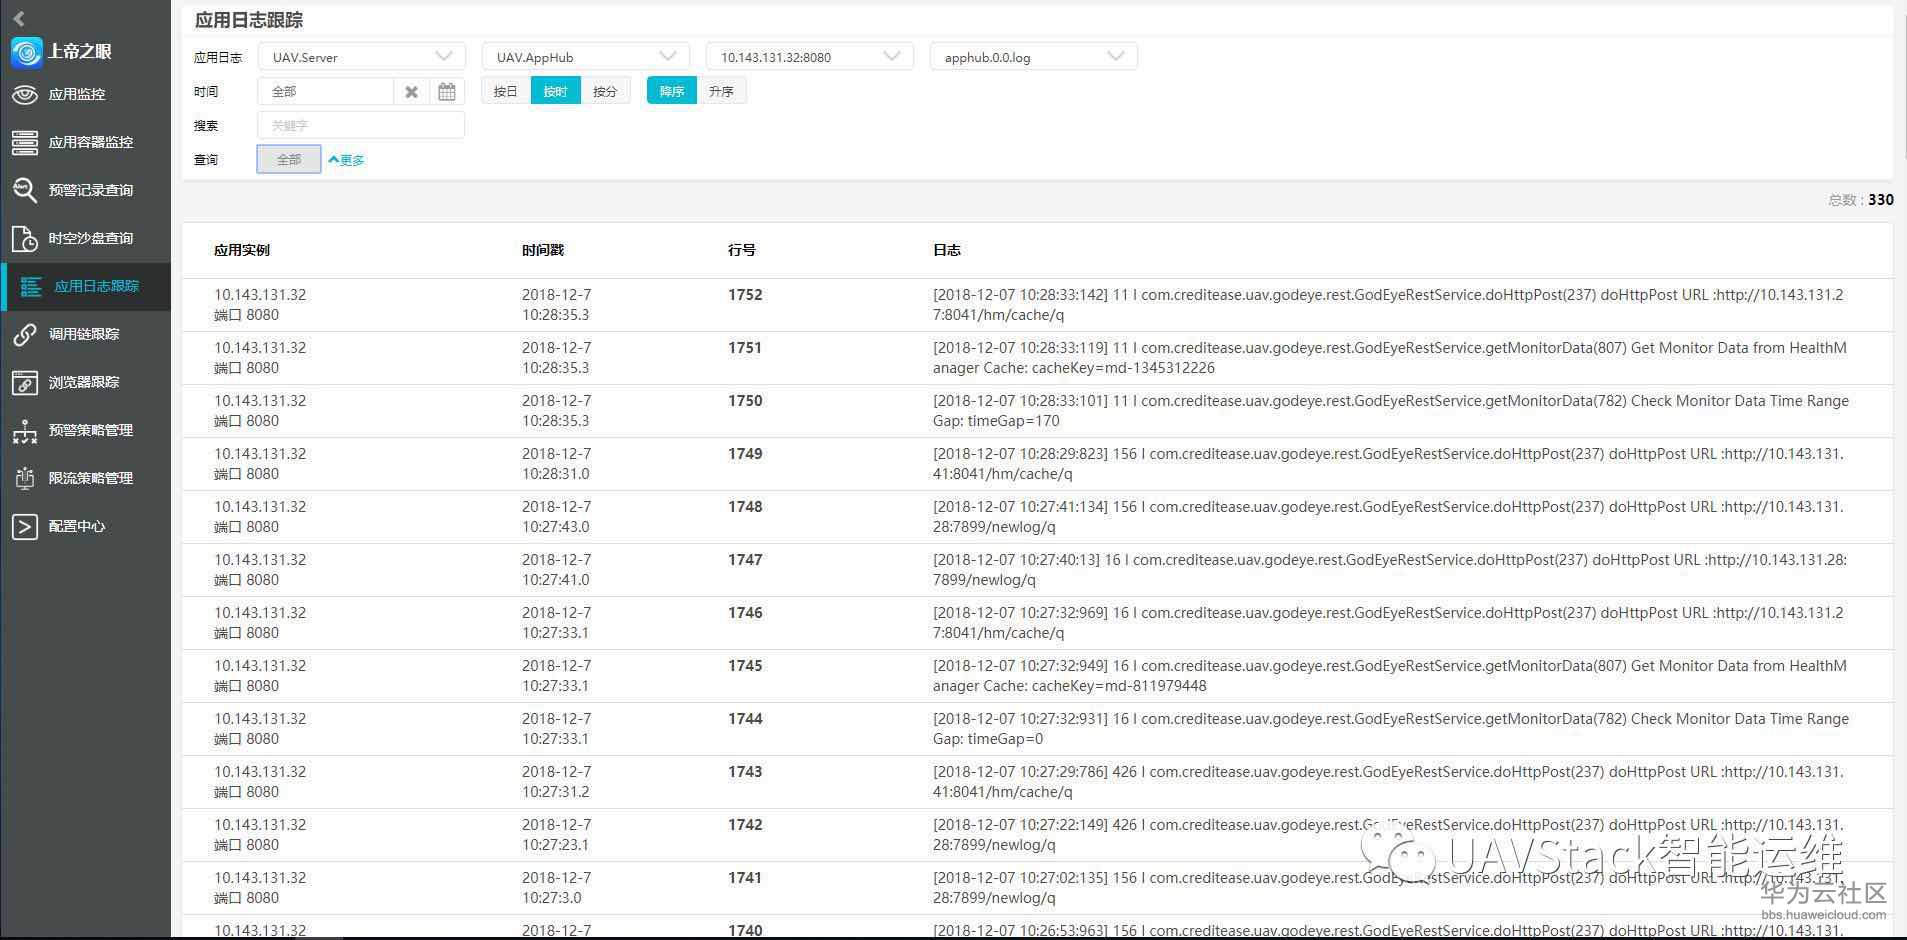
Task: Click the 预警策略管理 hierarchy icon
Action: click(25, 430)
